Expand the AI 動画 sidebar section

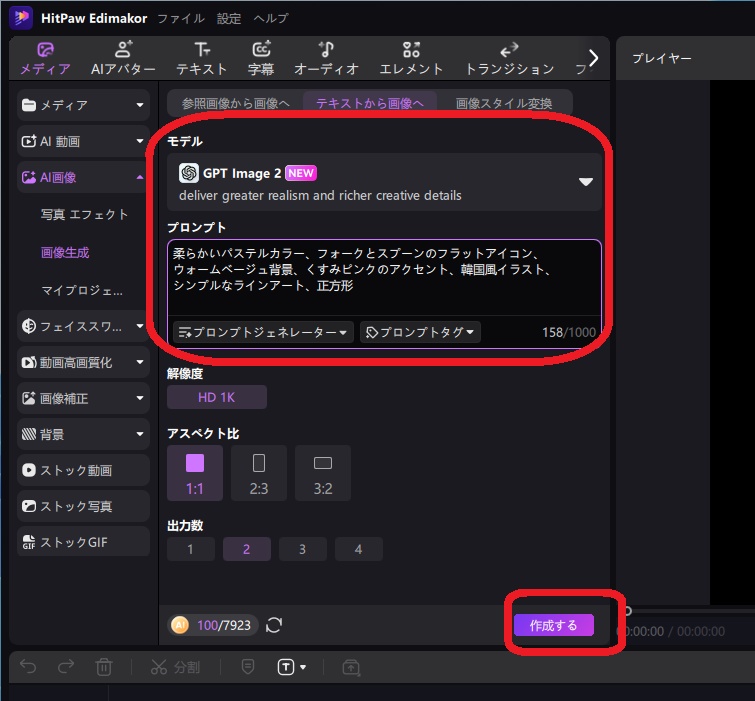tap(83, 141)
